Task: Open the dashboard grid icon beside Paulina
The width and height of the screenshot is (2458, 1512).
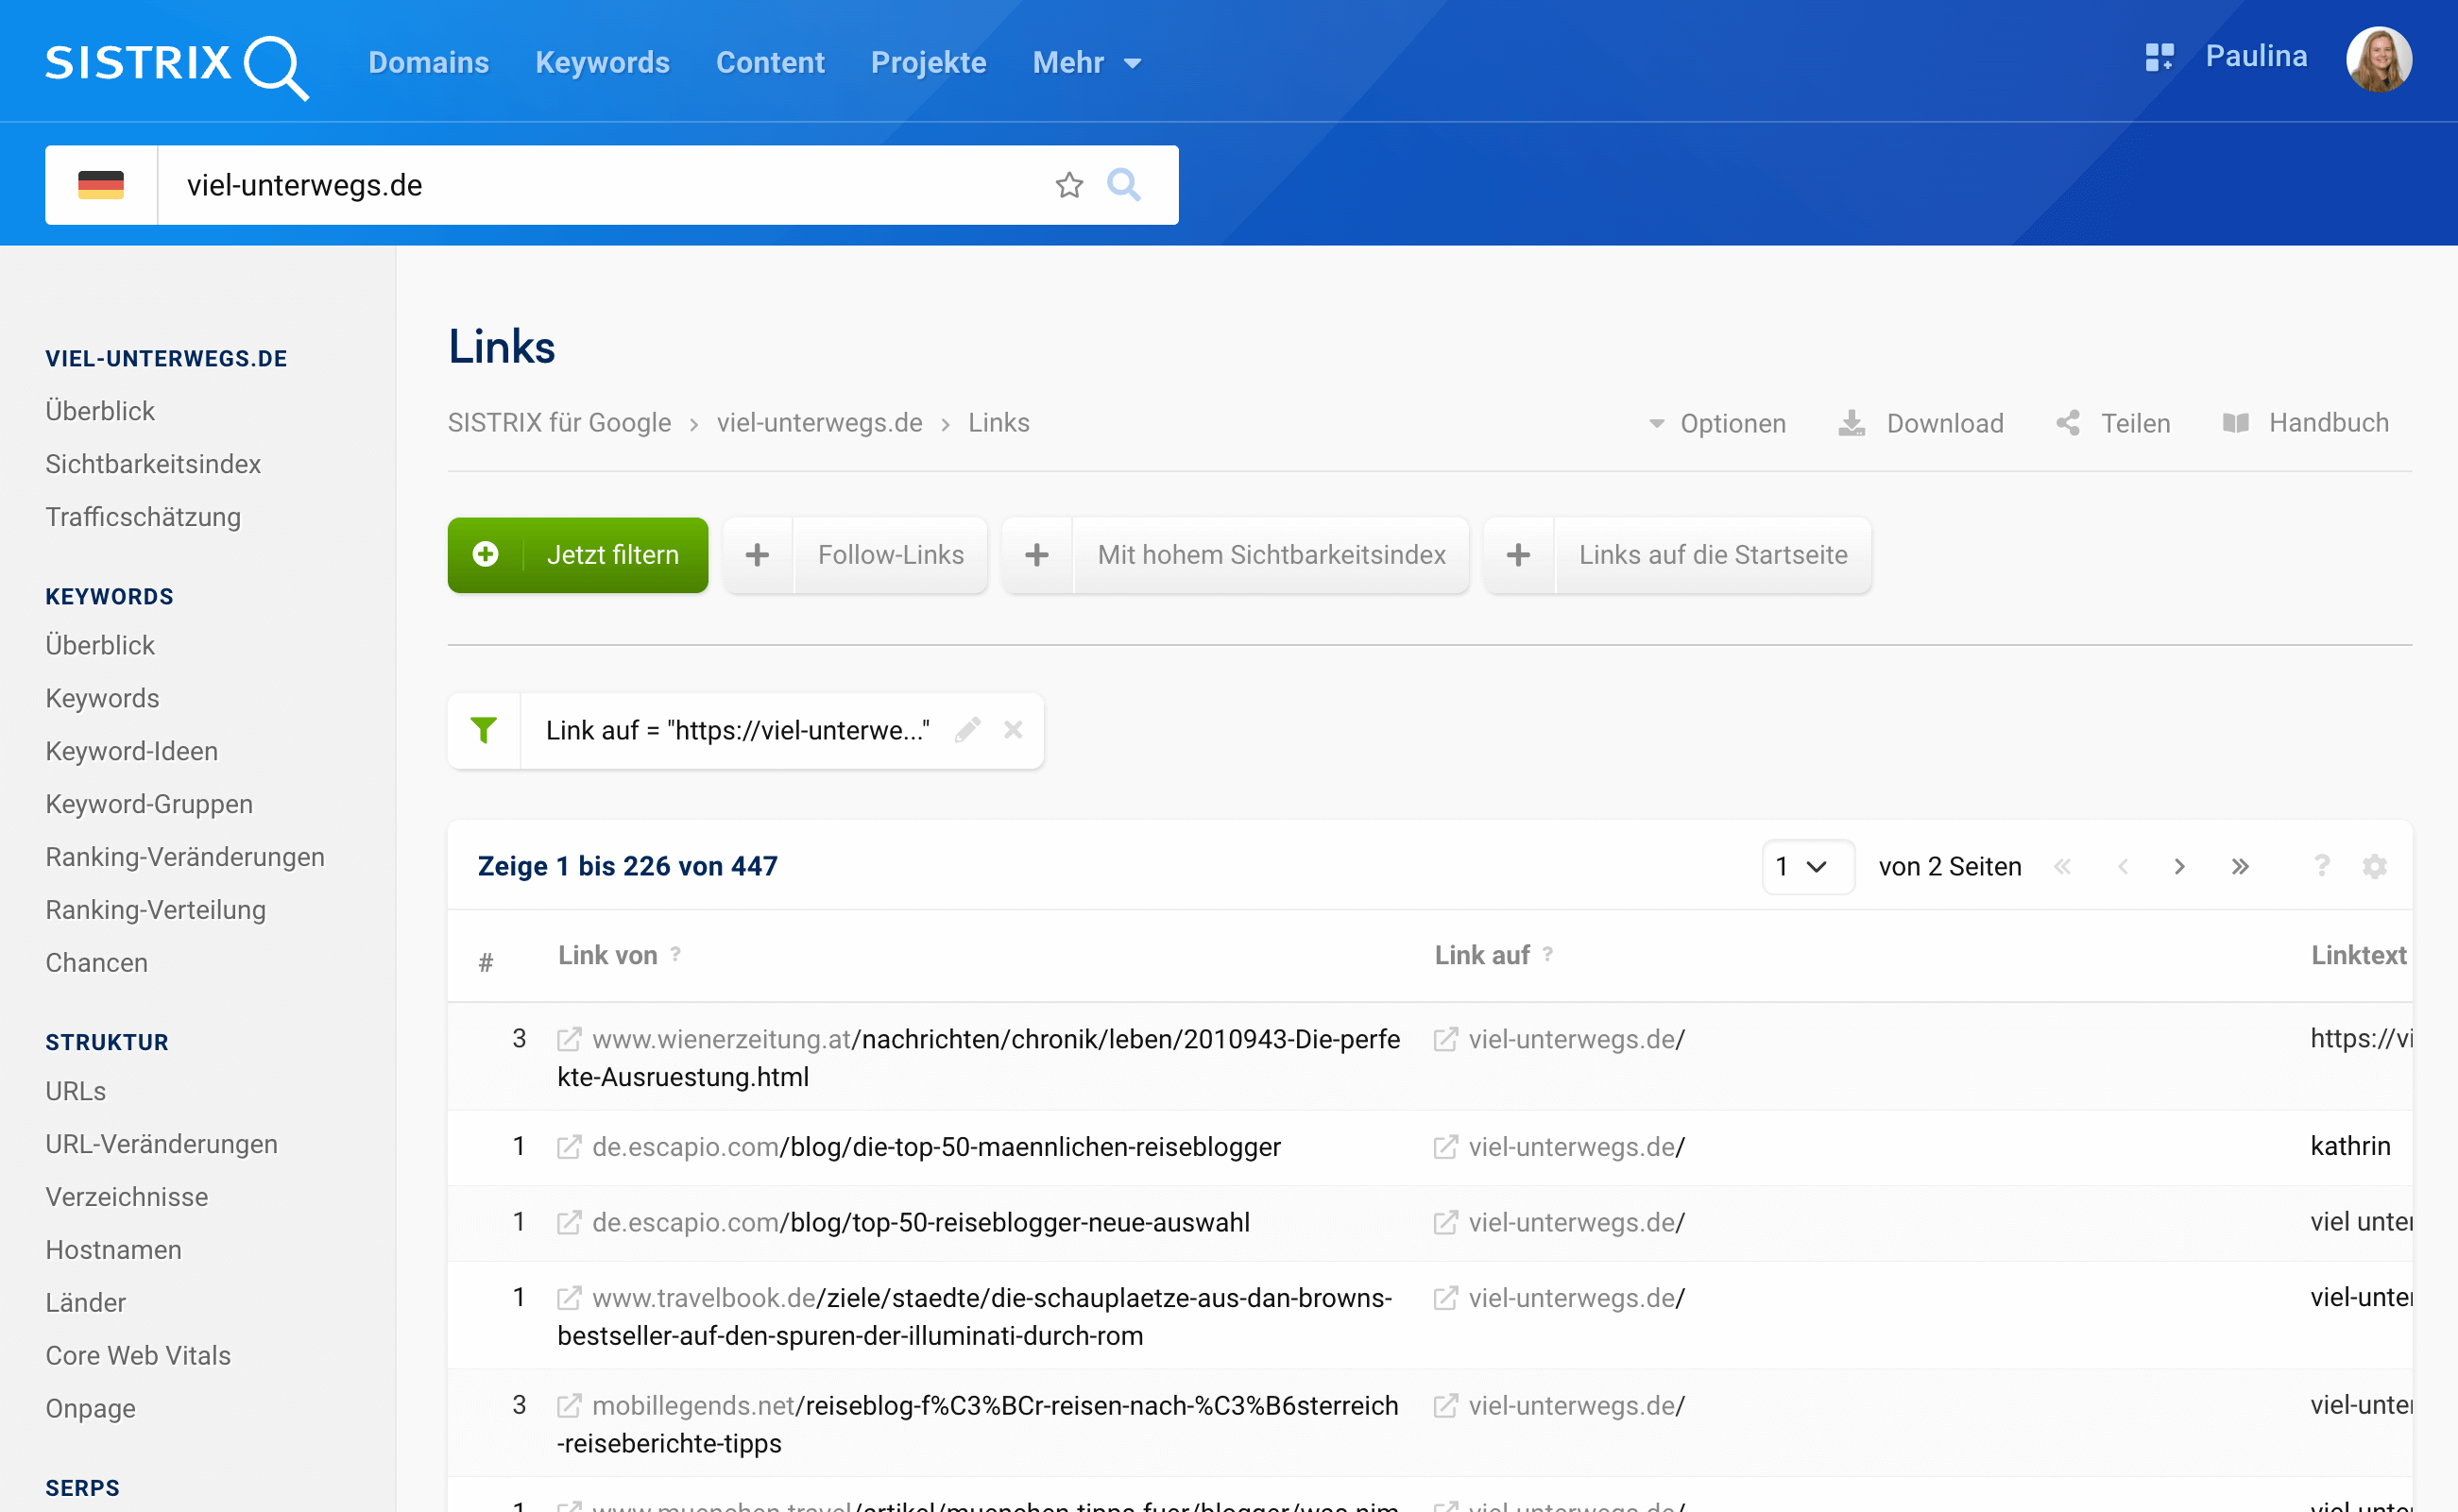Action: tap(2159, 57)
